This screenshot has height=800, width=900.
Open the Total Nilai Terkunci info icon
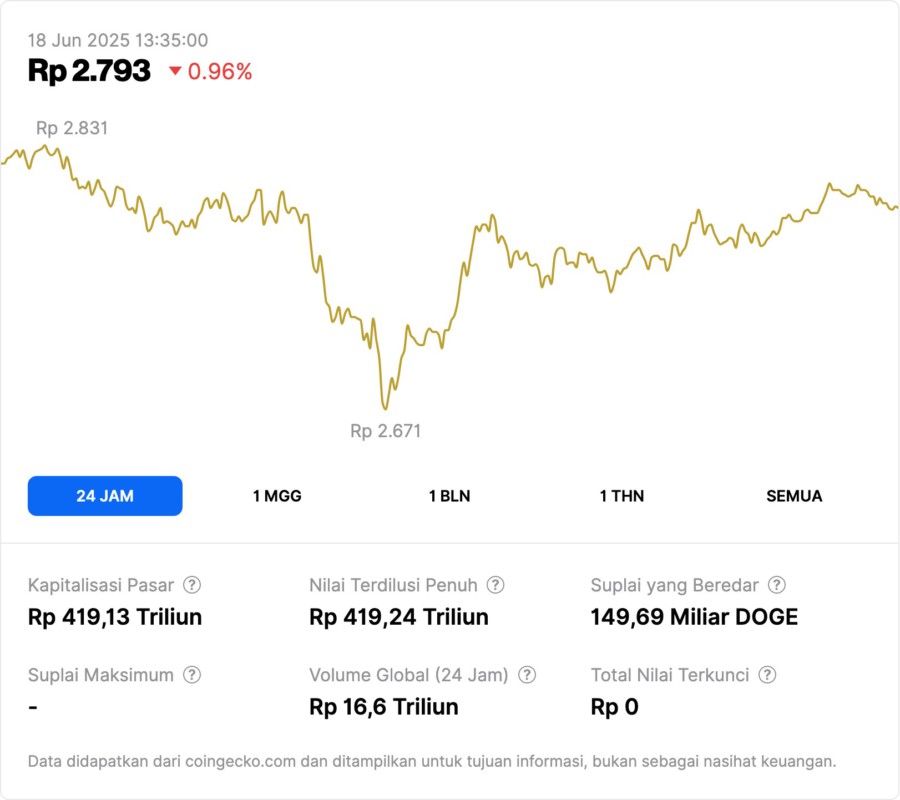(767, 675)
